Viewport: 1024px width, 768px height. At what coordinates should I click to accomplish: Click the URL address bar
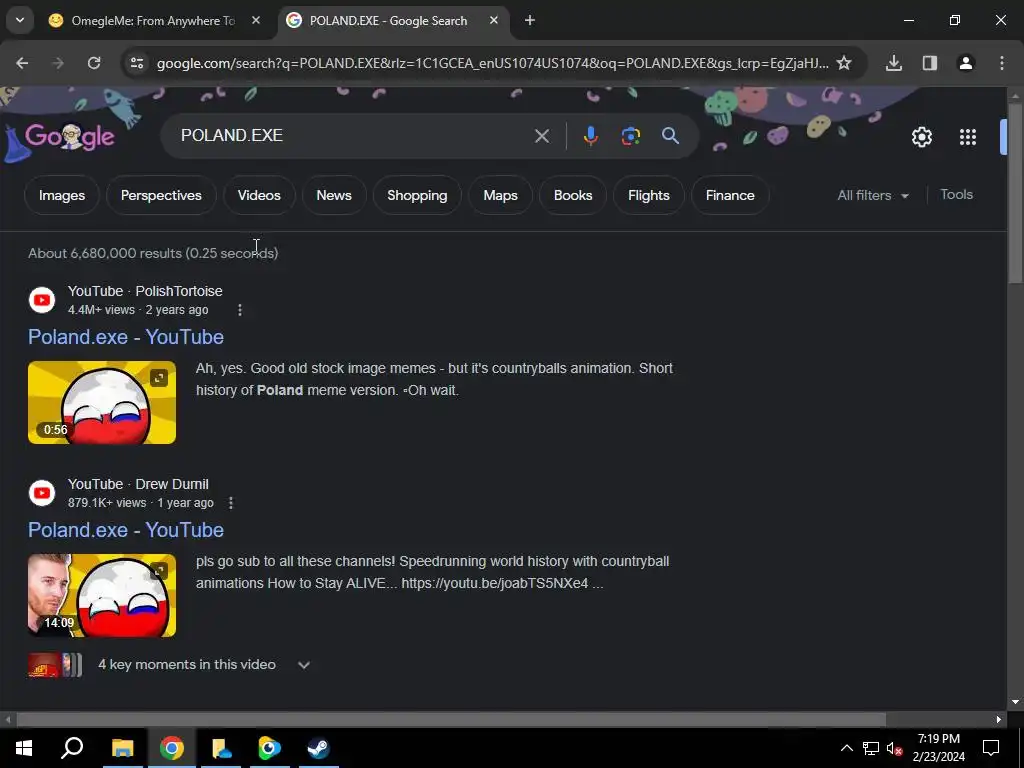(492, 63)
